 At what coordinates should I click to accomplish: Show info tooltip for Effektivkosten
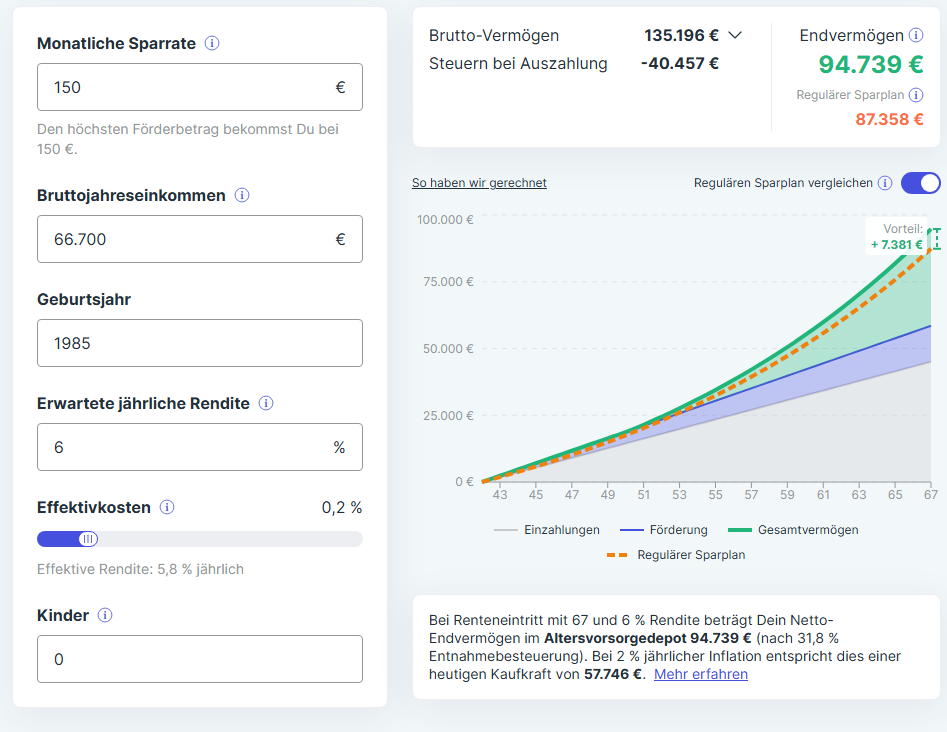coord(167,508)
